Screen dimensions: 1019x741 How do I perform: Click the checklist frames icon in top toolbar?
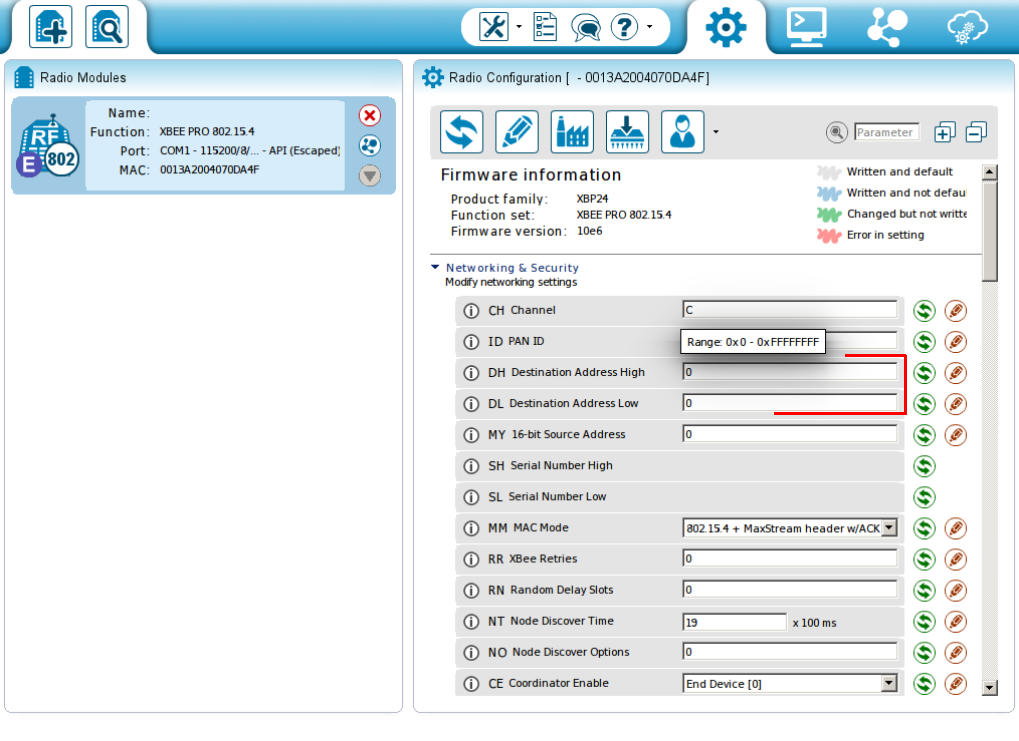(545, 27)
